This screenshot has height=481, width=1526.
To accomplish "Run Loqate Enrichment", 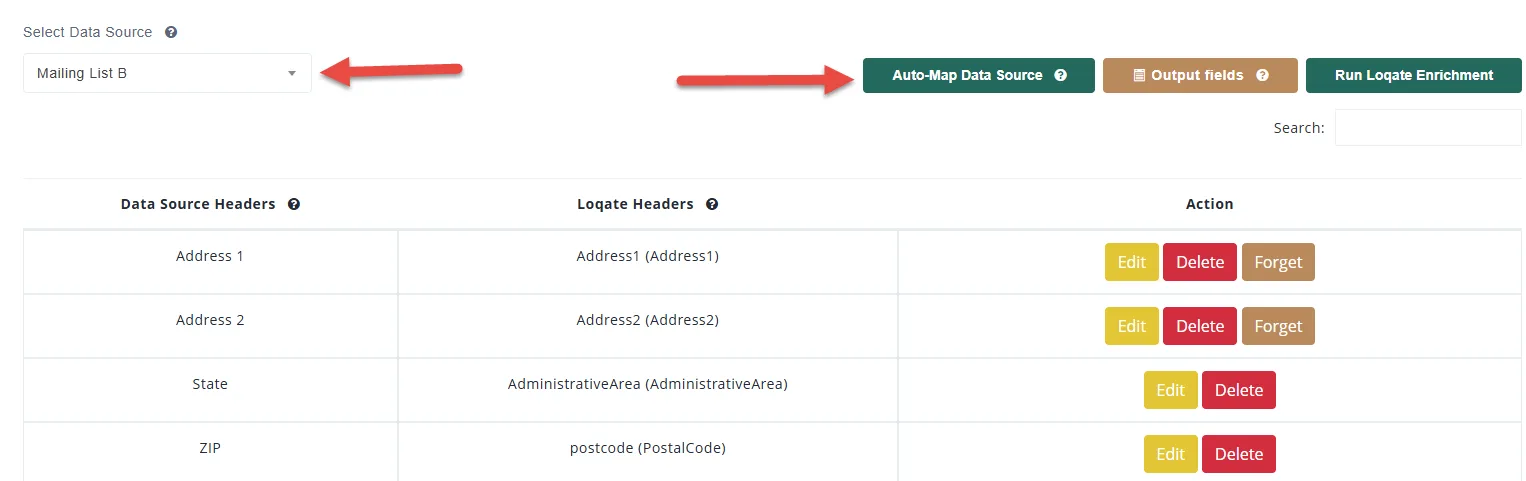I will pos(1413,75).
